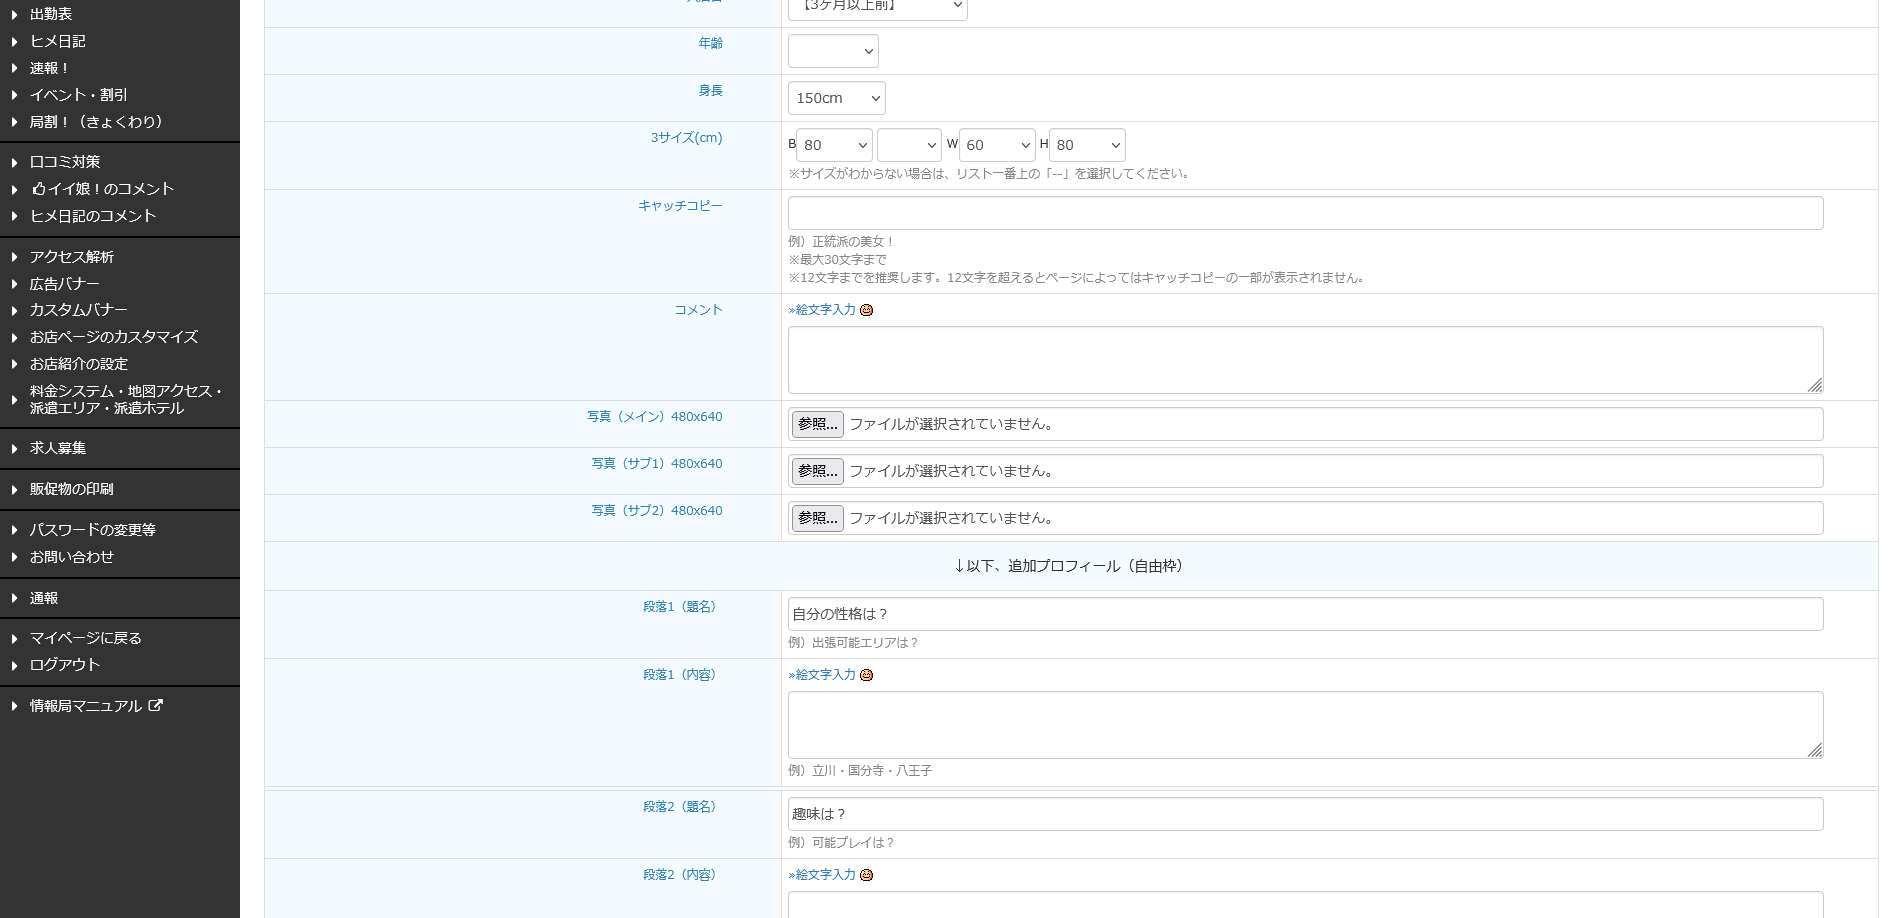Click 参照 button for 写真（メイン）
1903x918 pixels.
click(x=818, y=424)
